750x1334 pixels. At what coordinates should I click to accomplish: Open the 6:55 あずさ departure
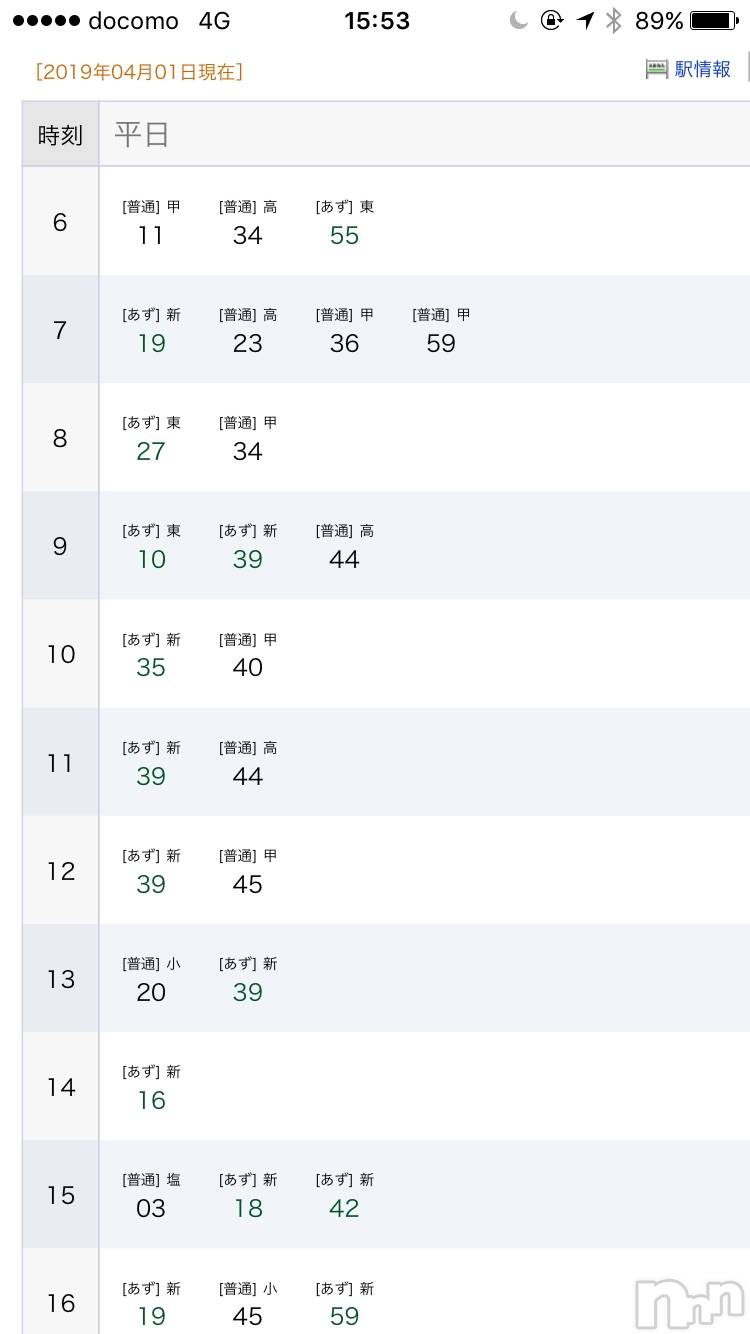[345, 223]
